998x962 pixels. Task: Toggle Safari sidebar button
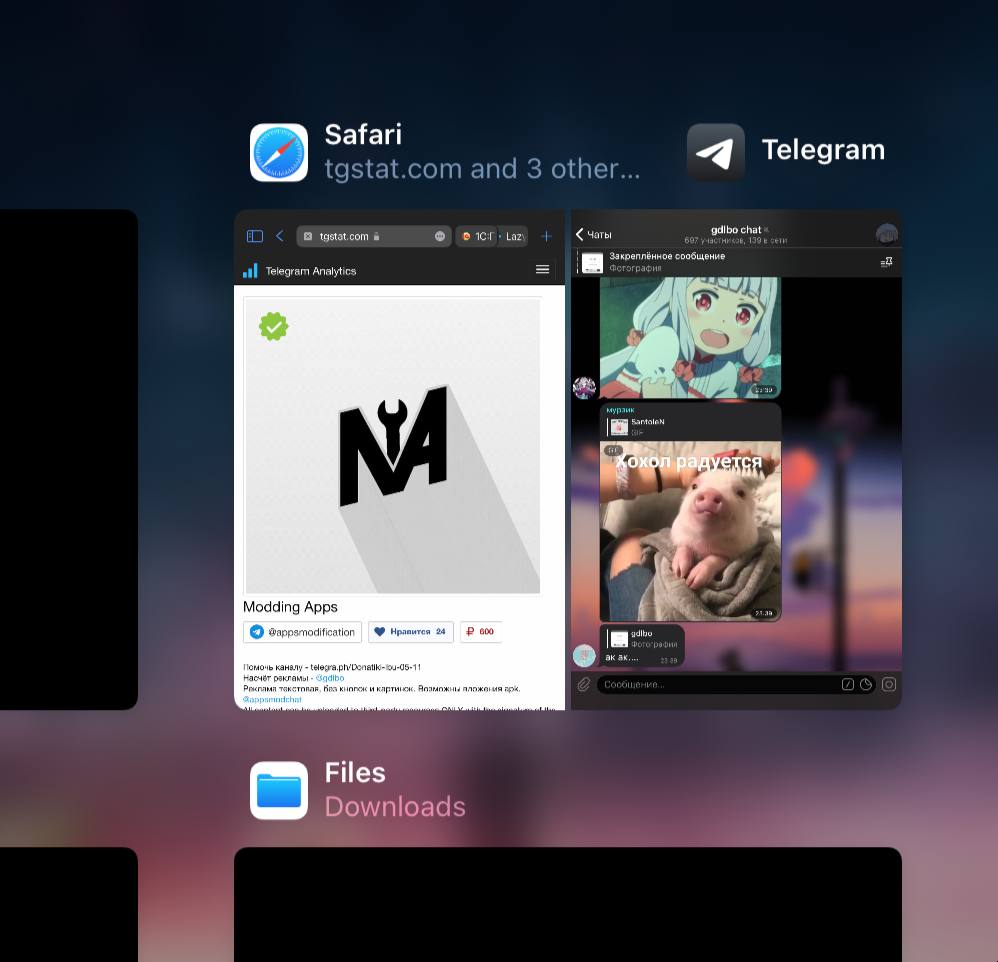[x=255, y=236]
